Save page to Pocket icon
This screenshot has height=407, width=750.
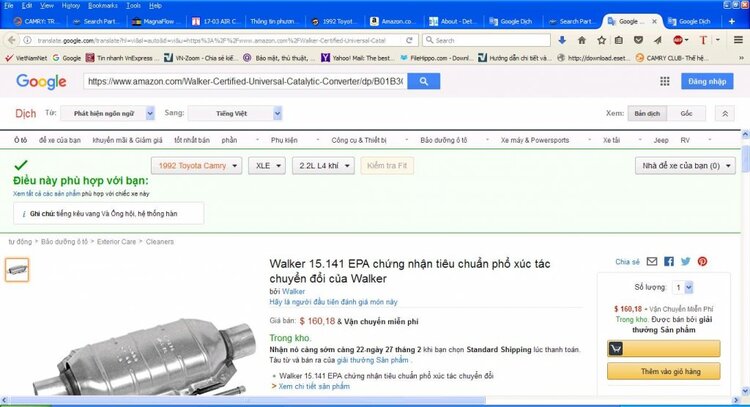pyautogui.click(x=638, y=40)
